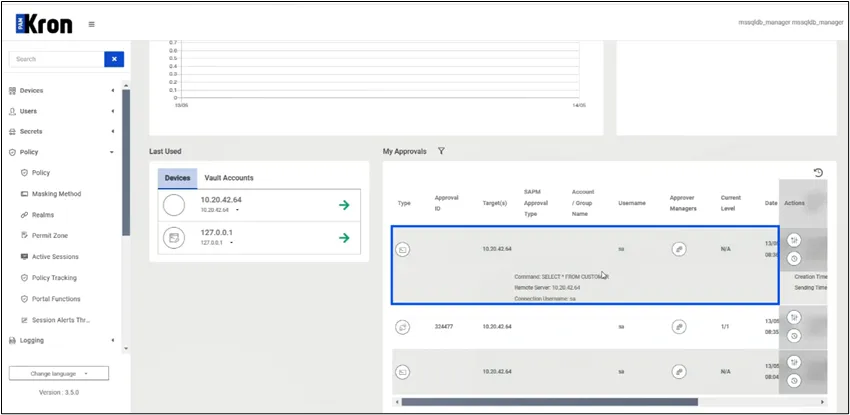
Task: Open the My Approvals filter funnel
Action: coord(441,151)
